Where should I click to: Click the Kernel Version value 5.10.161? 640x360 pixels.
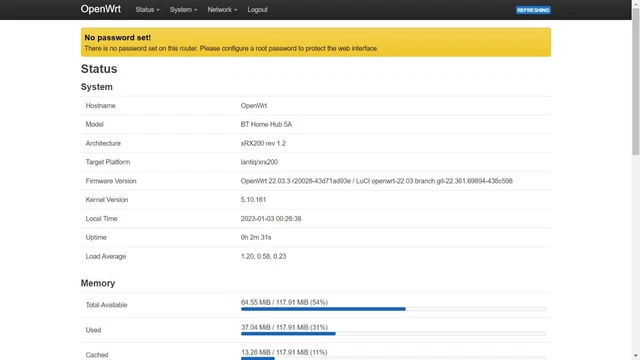[253, 200]
